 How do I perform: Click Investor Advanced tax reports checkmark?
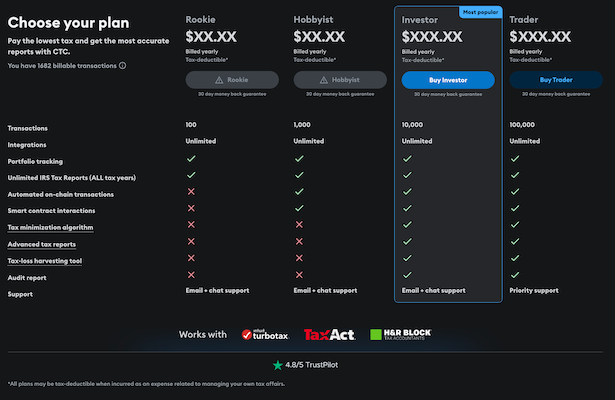pos(408,241)
